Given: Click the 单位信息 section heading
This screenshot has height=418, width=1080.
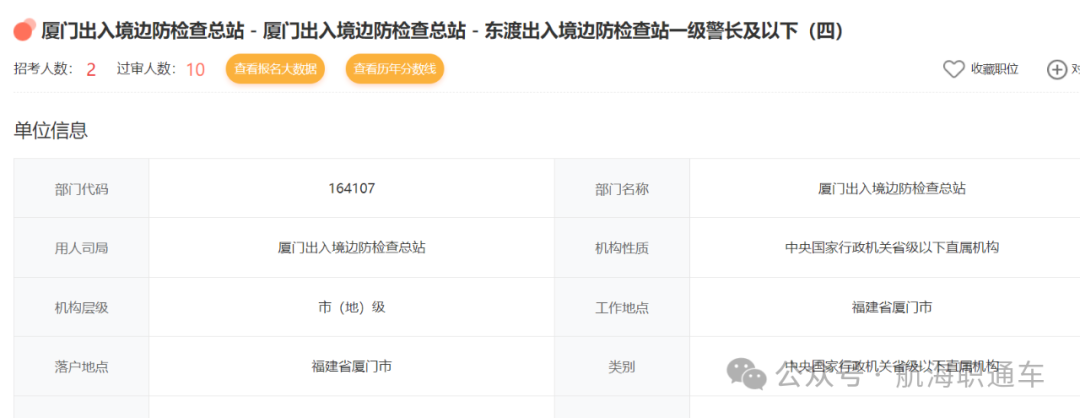Looking at the screenshot, I should [51, 131].
